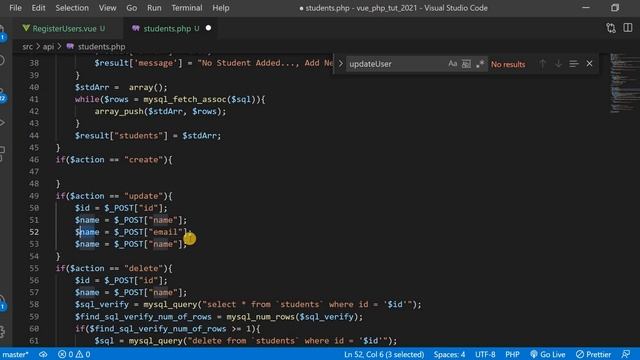
Task: Click the "delete" string on line 55
Action: pyautogui.click(x=143, y=268)
